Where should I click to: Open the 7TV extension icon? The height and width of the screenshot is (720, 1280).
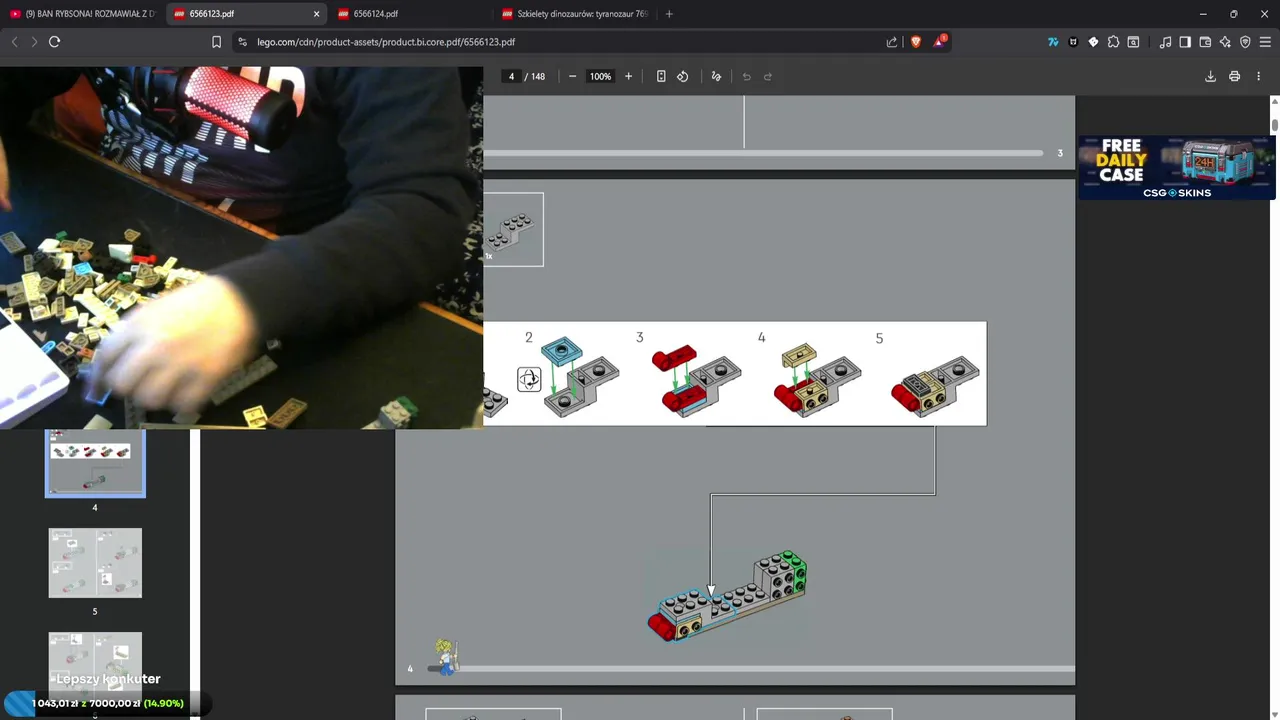pos(1053,42)
